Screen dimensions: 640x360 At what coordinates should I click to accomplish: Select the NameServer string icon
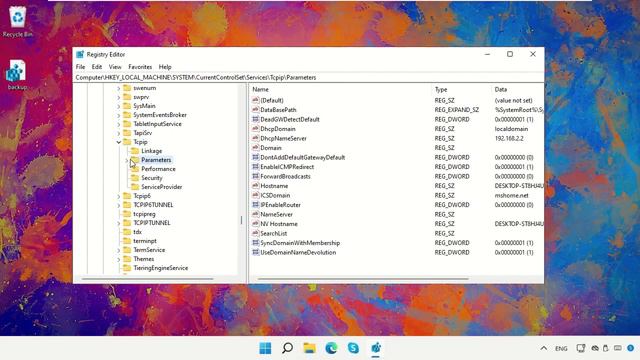(256, 214)
